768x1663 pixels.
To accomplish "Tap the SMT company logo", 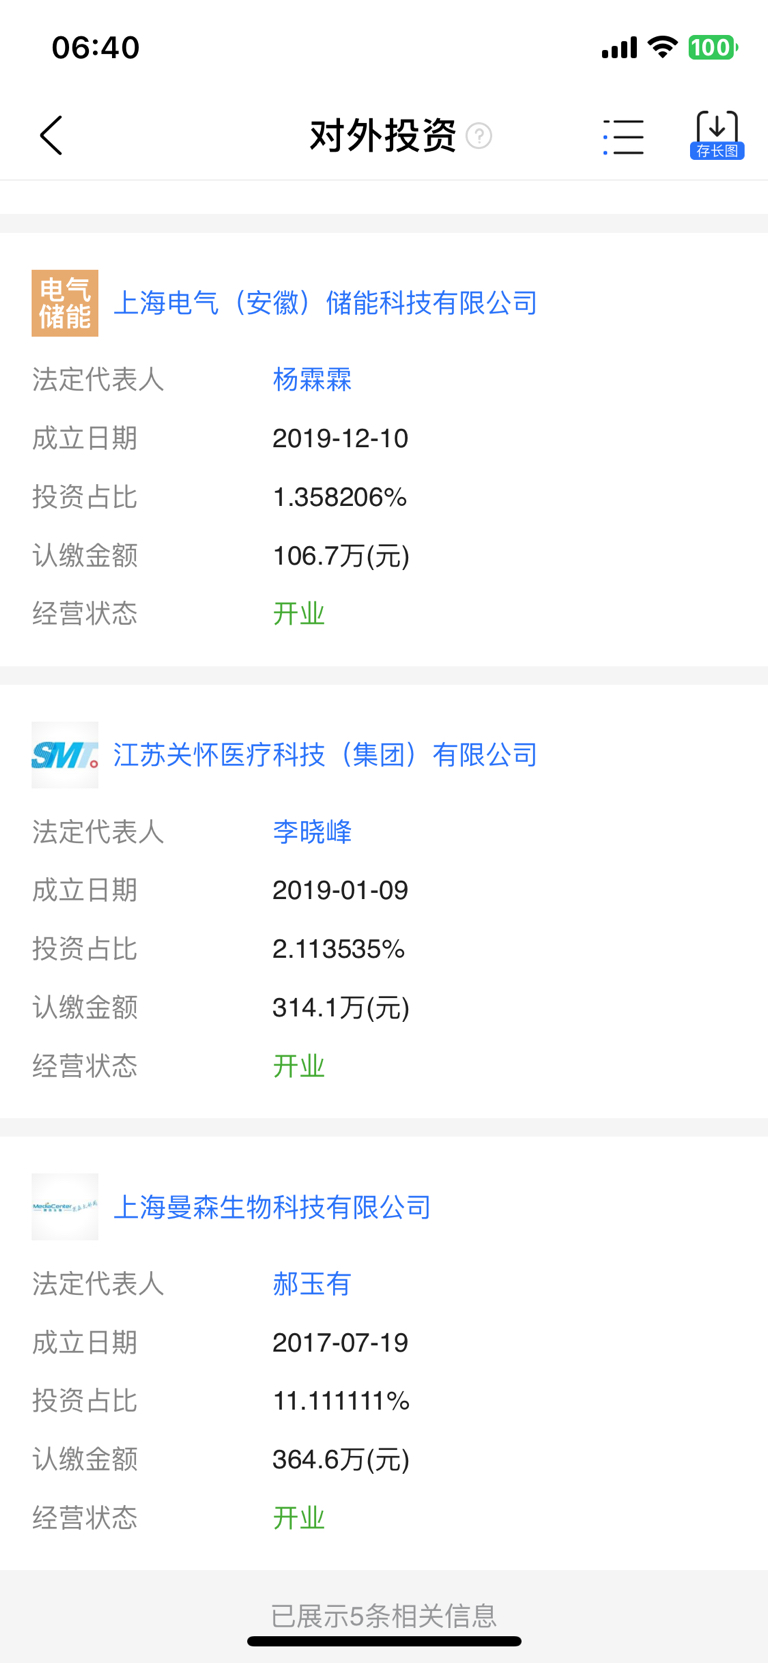I will 65,755.
